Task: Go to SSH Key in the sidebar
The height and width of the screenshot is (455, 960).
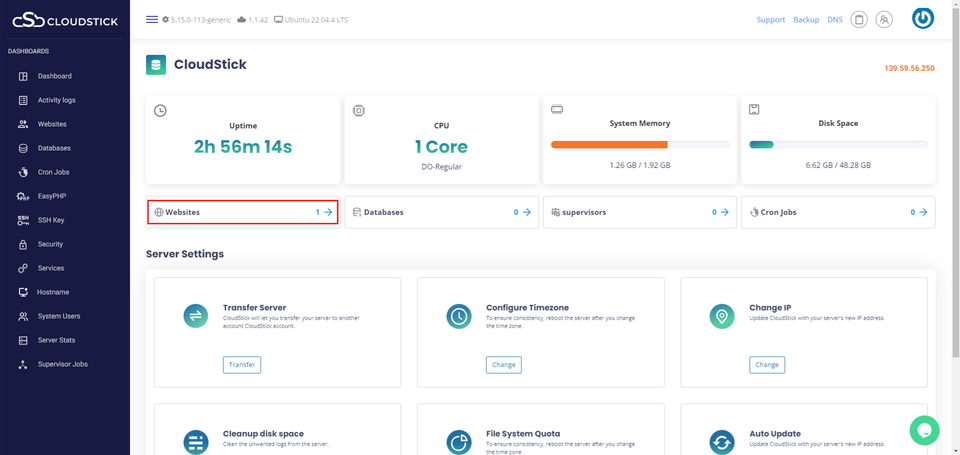Action: (x=51, y=220)
